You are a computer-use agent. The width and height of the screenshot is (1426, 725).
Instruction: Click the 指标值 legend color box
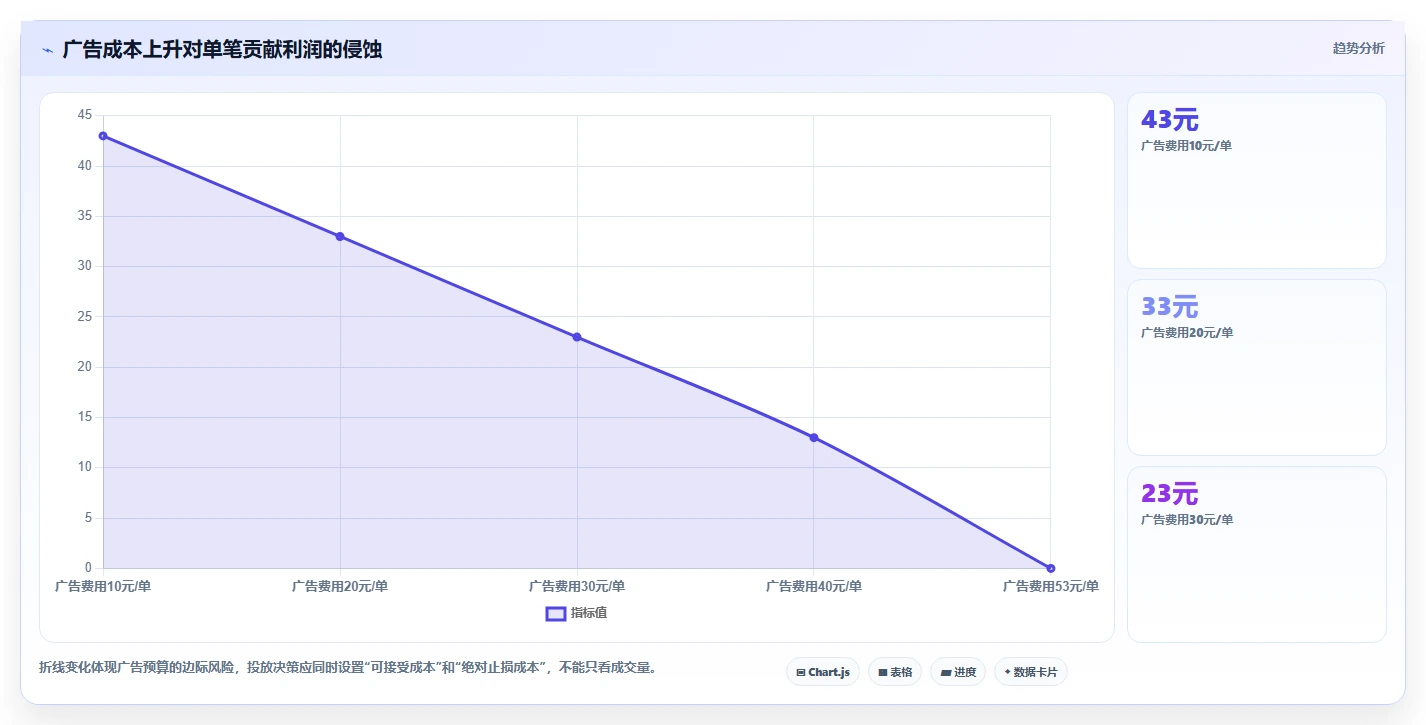556,613
